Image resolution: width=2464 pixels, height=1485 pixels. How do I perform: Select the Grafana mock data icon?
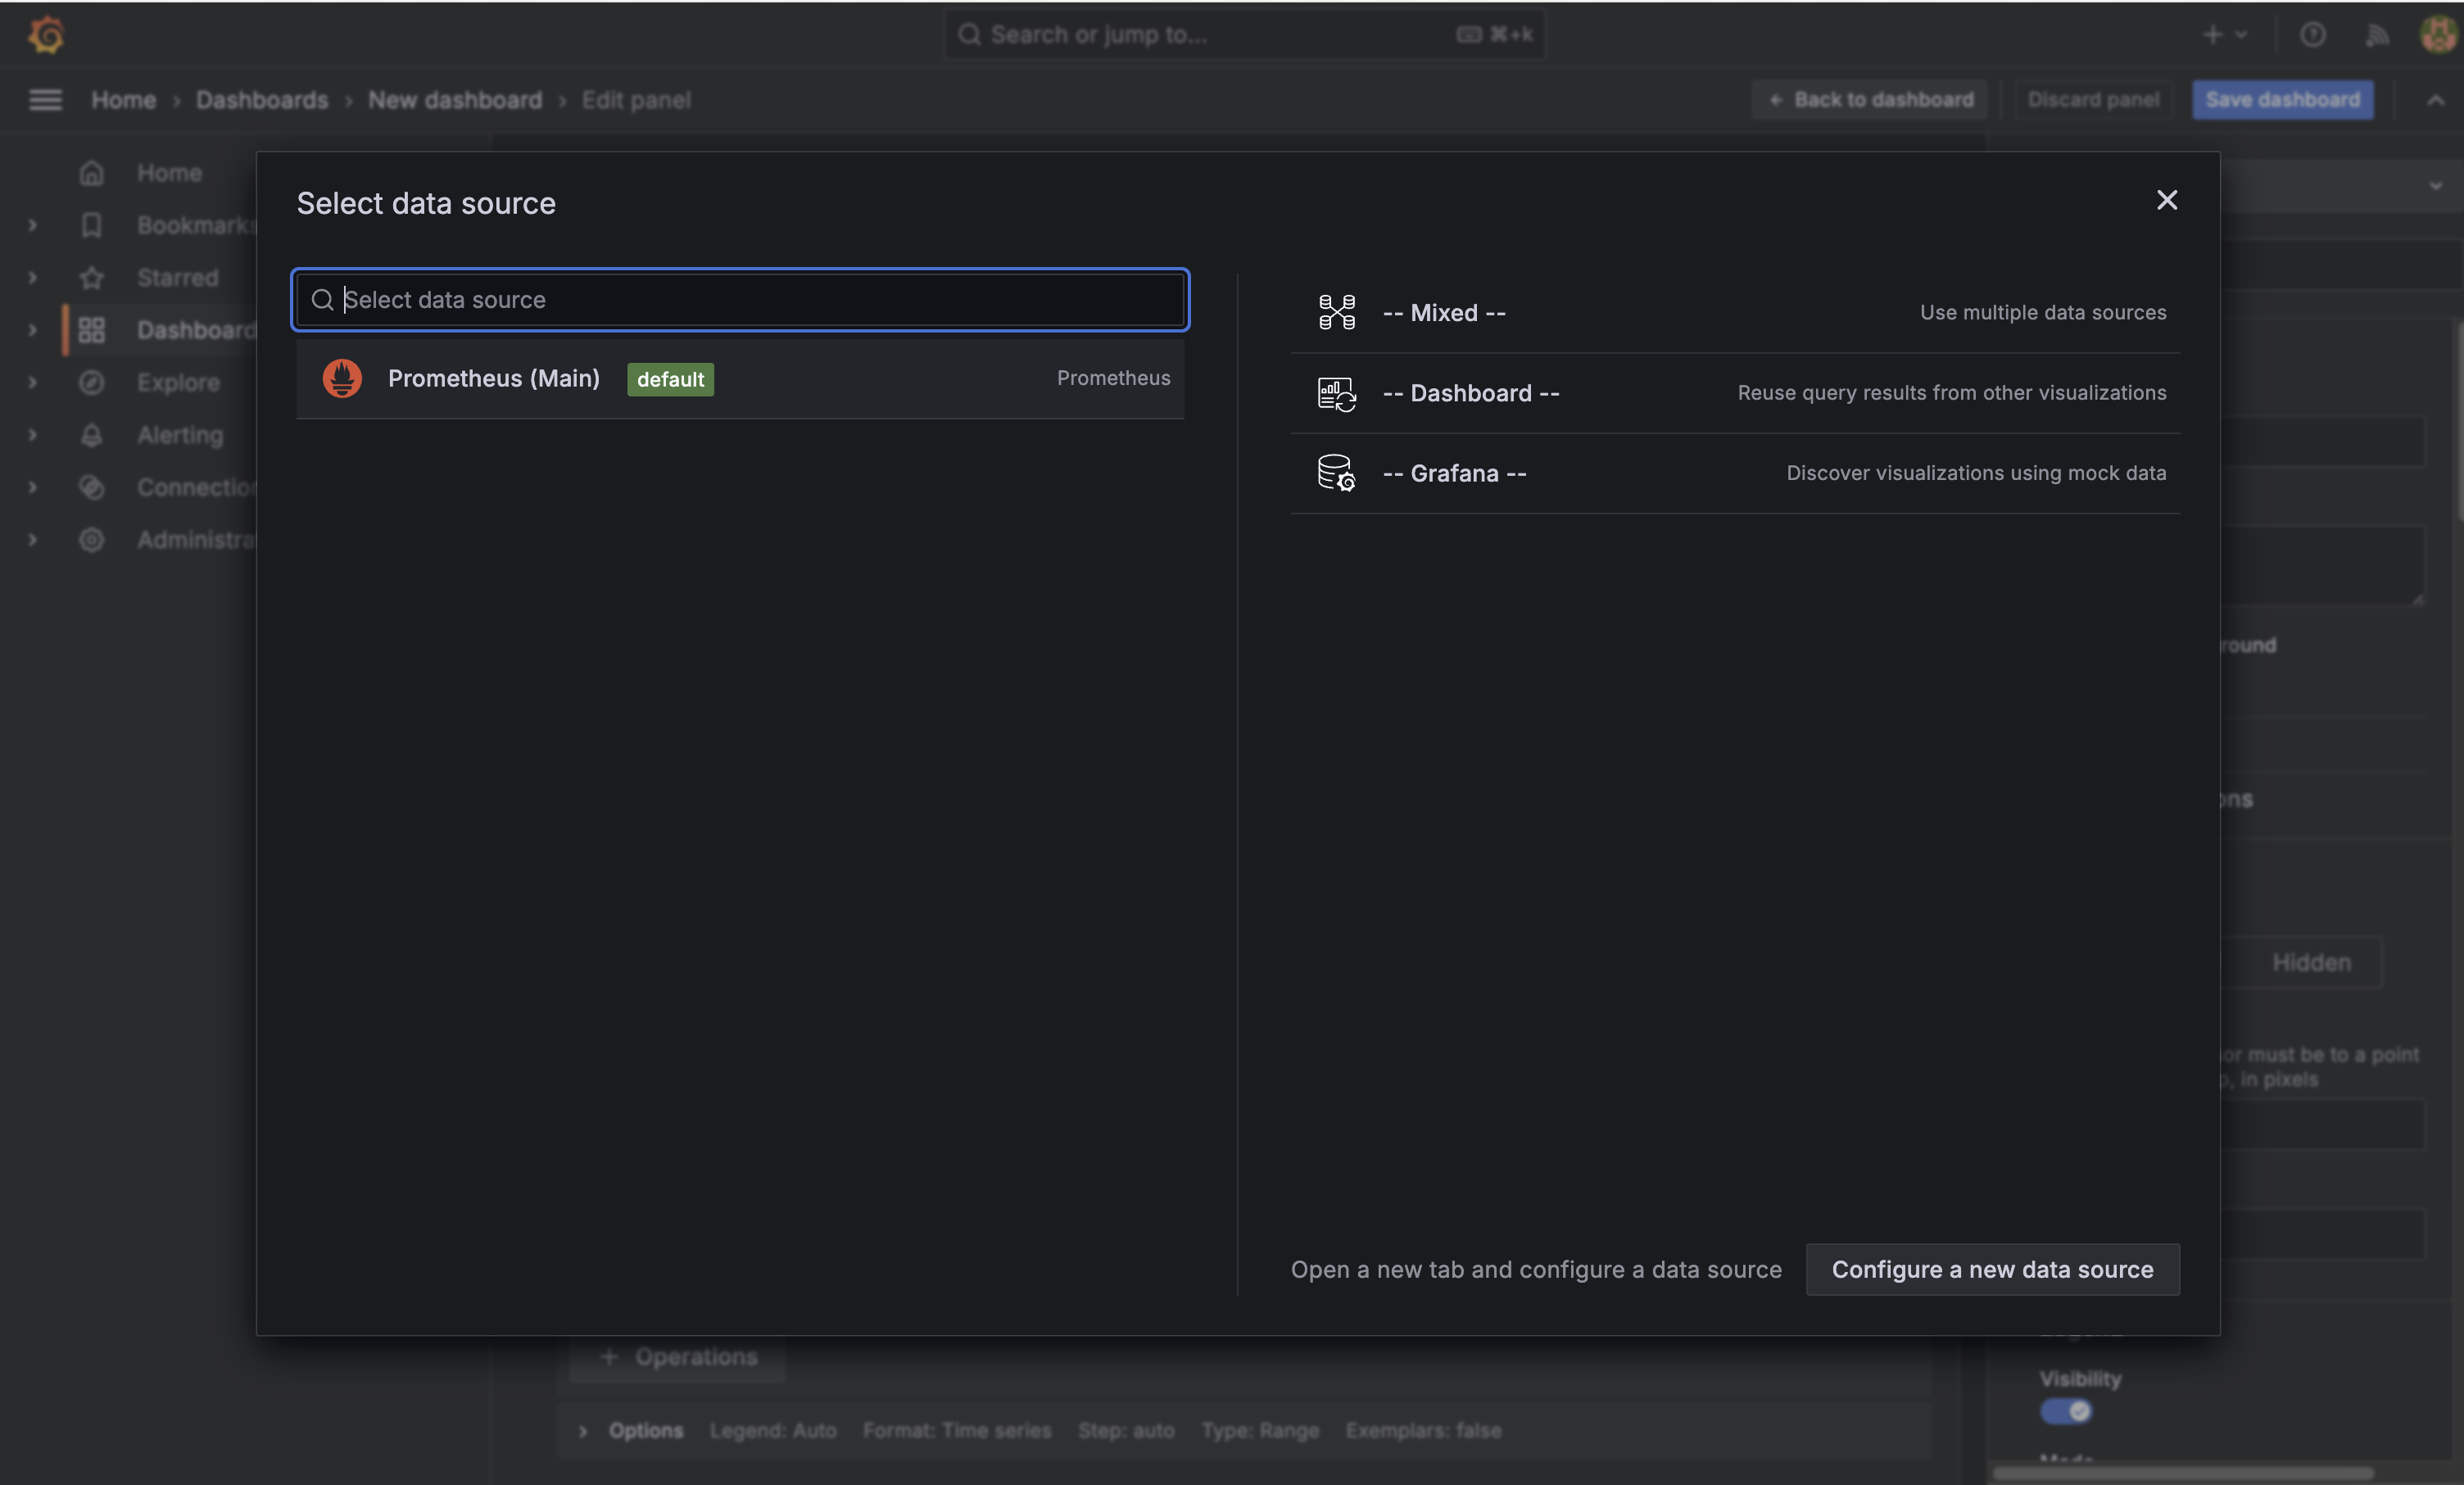[x=1336, y=473]
